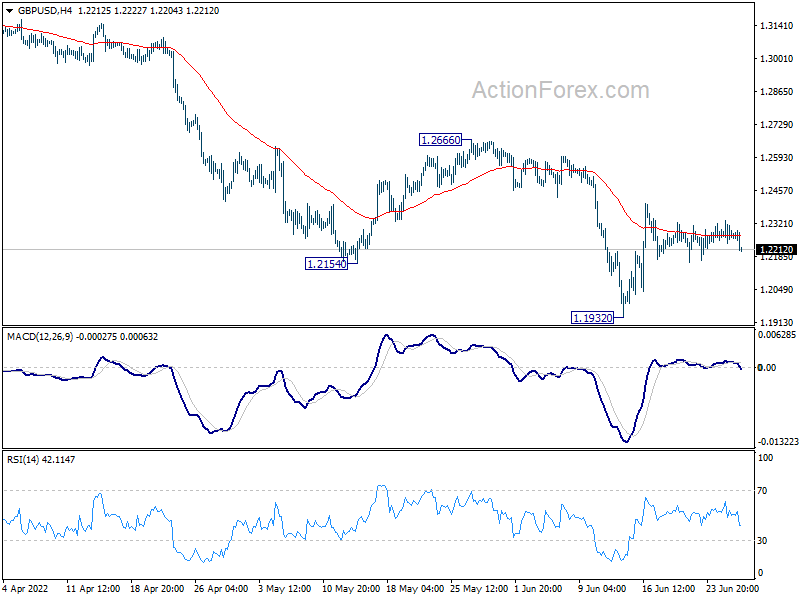
Task: Click the 10 May 20:00 date label
Action: coord(351,589)
